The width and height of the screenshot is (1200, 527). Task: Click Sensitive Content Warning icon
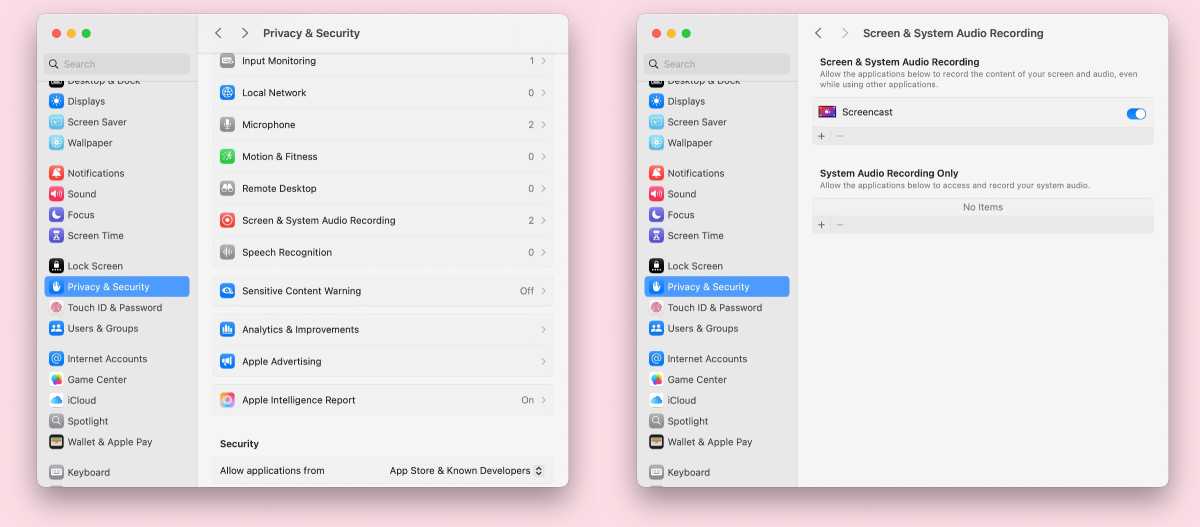click(x=228, y=291)
